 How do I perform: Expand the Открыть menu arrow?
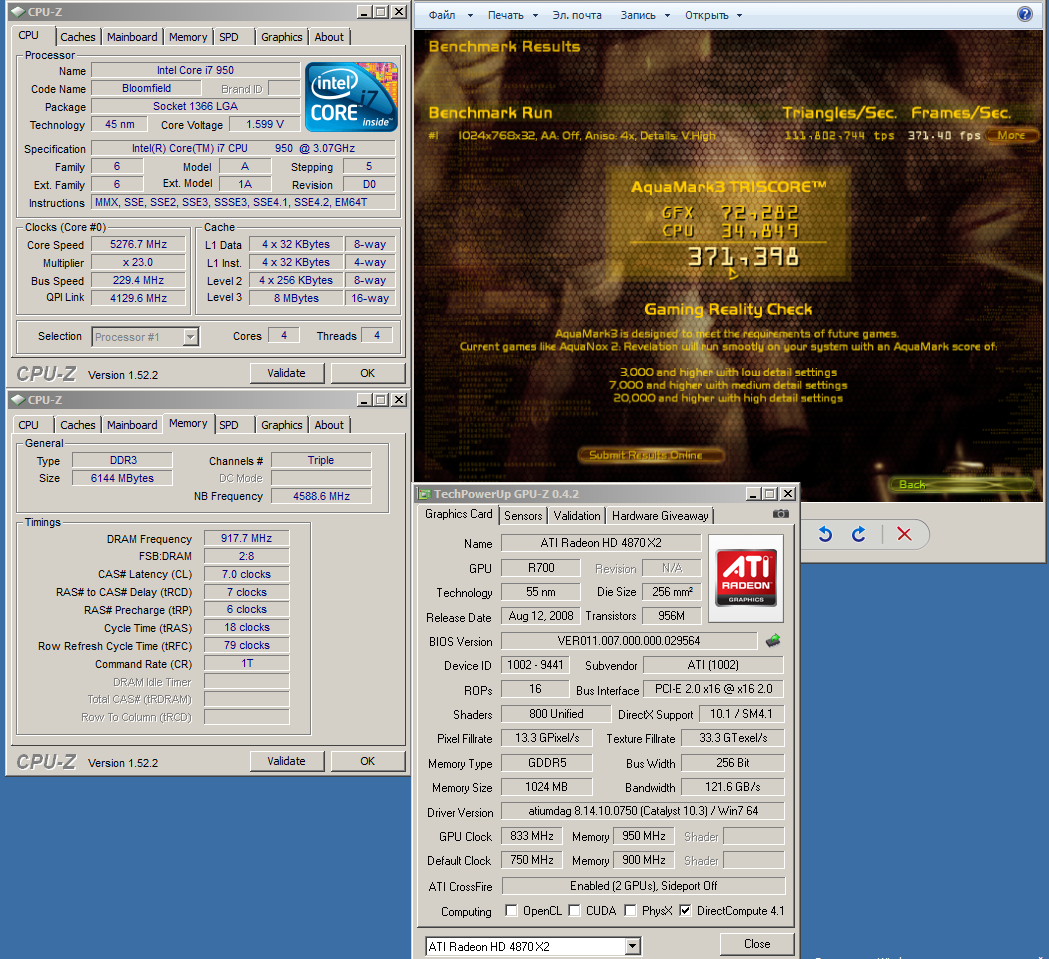pyautogui.click(x=739, y=15)
